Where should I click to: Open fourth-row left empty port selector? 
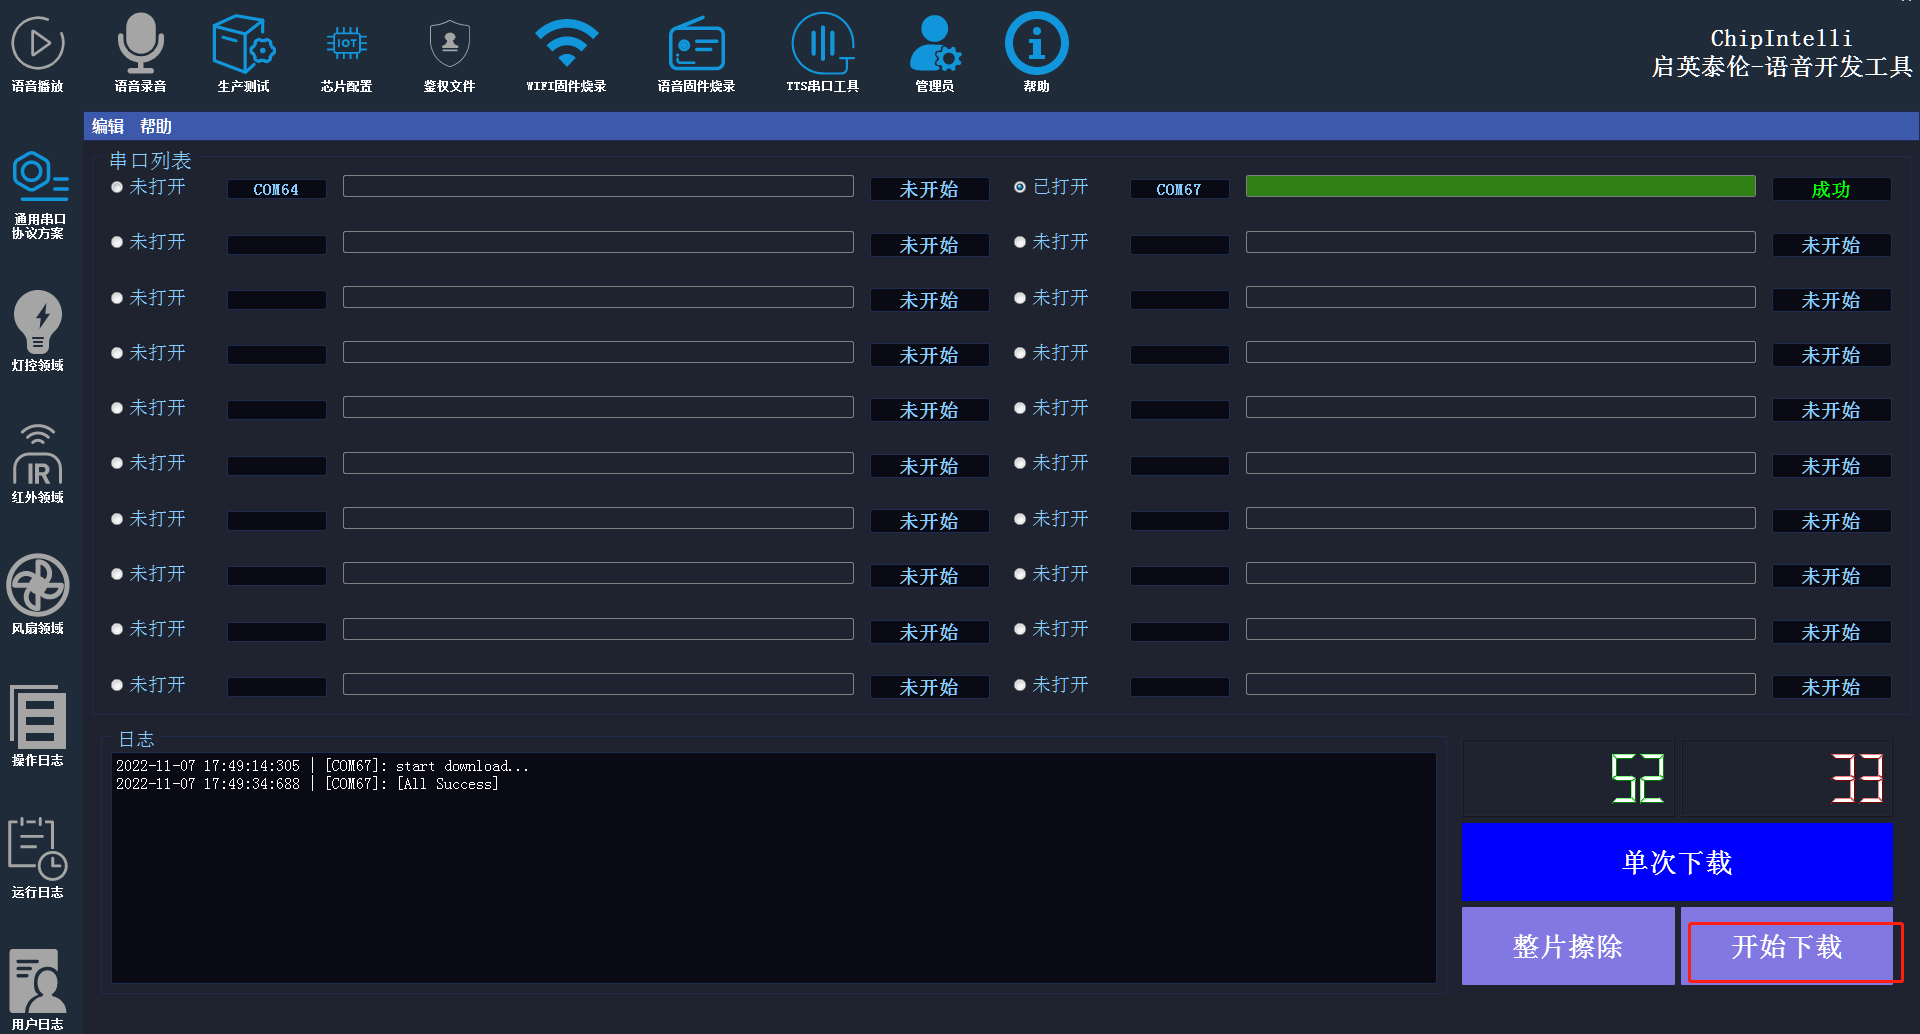(x=277, y=355)
